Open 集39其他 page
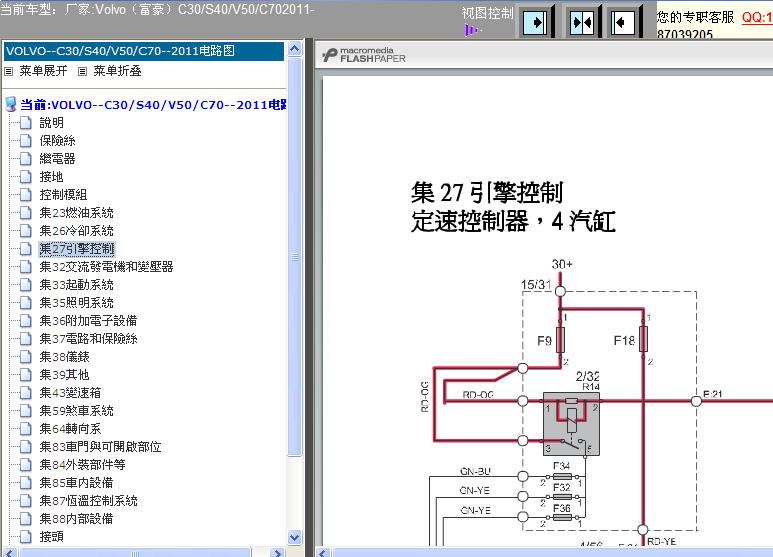The width and height of the screenshot is (773, 557). pos(65,375)
